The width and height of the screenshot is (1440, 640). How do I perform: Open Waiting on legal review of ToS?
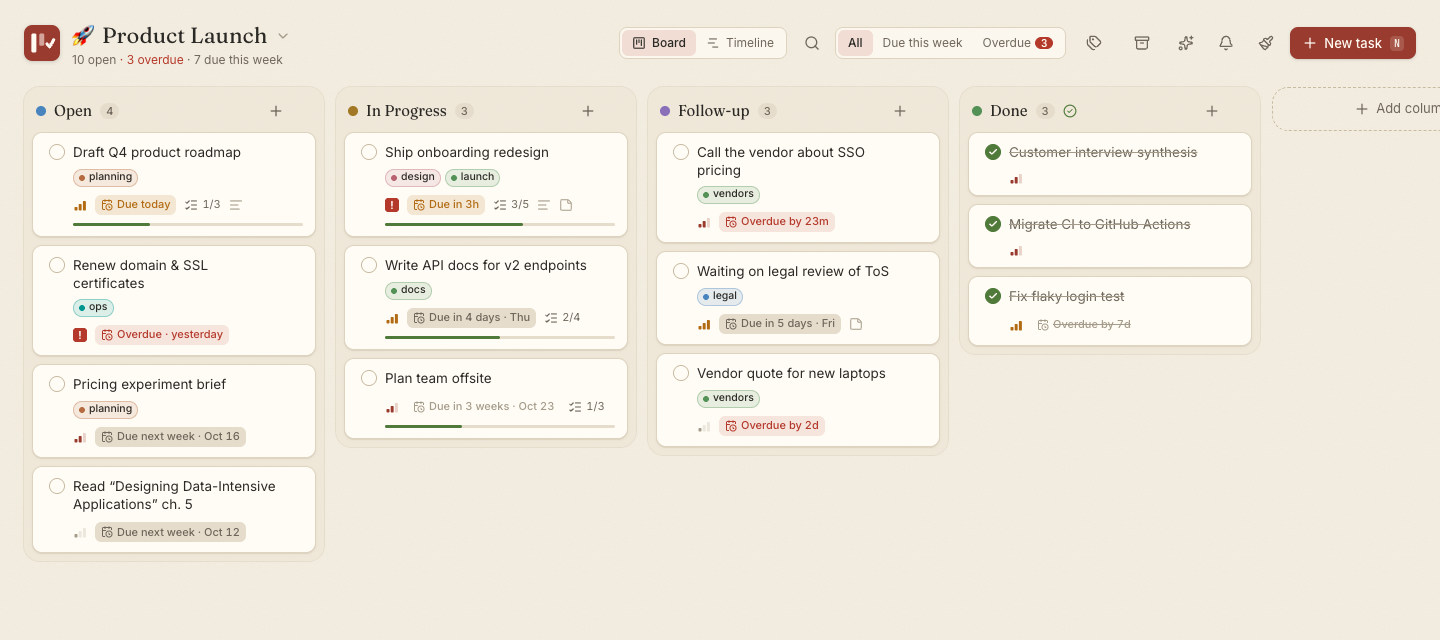tap(798, 297)
